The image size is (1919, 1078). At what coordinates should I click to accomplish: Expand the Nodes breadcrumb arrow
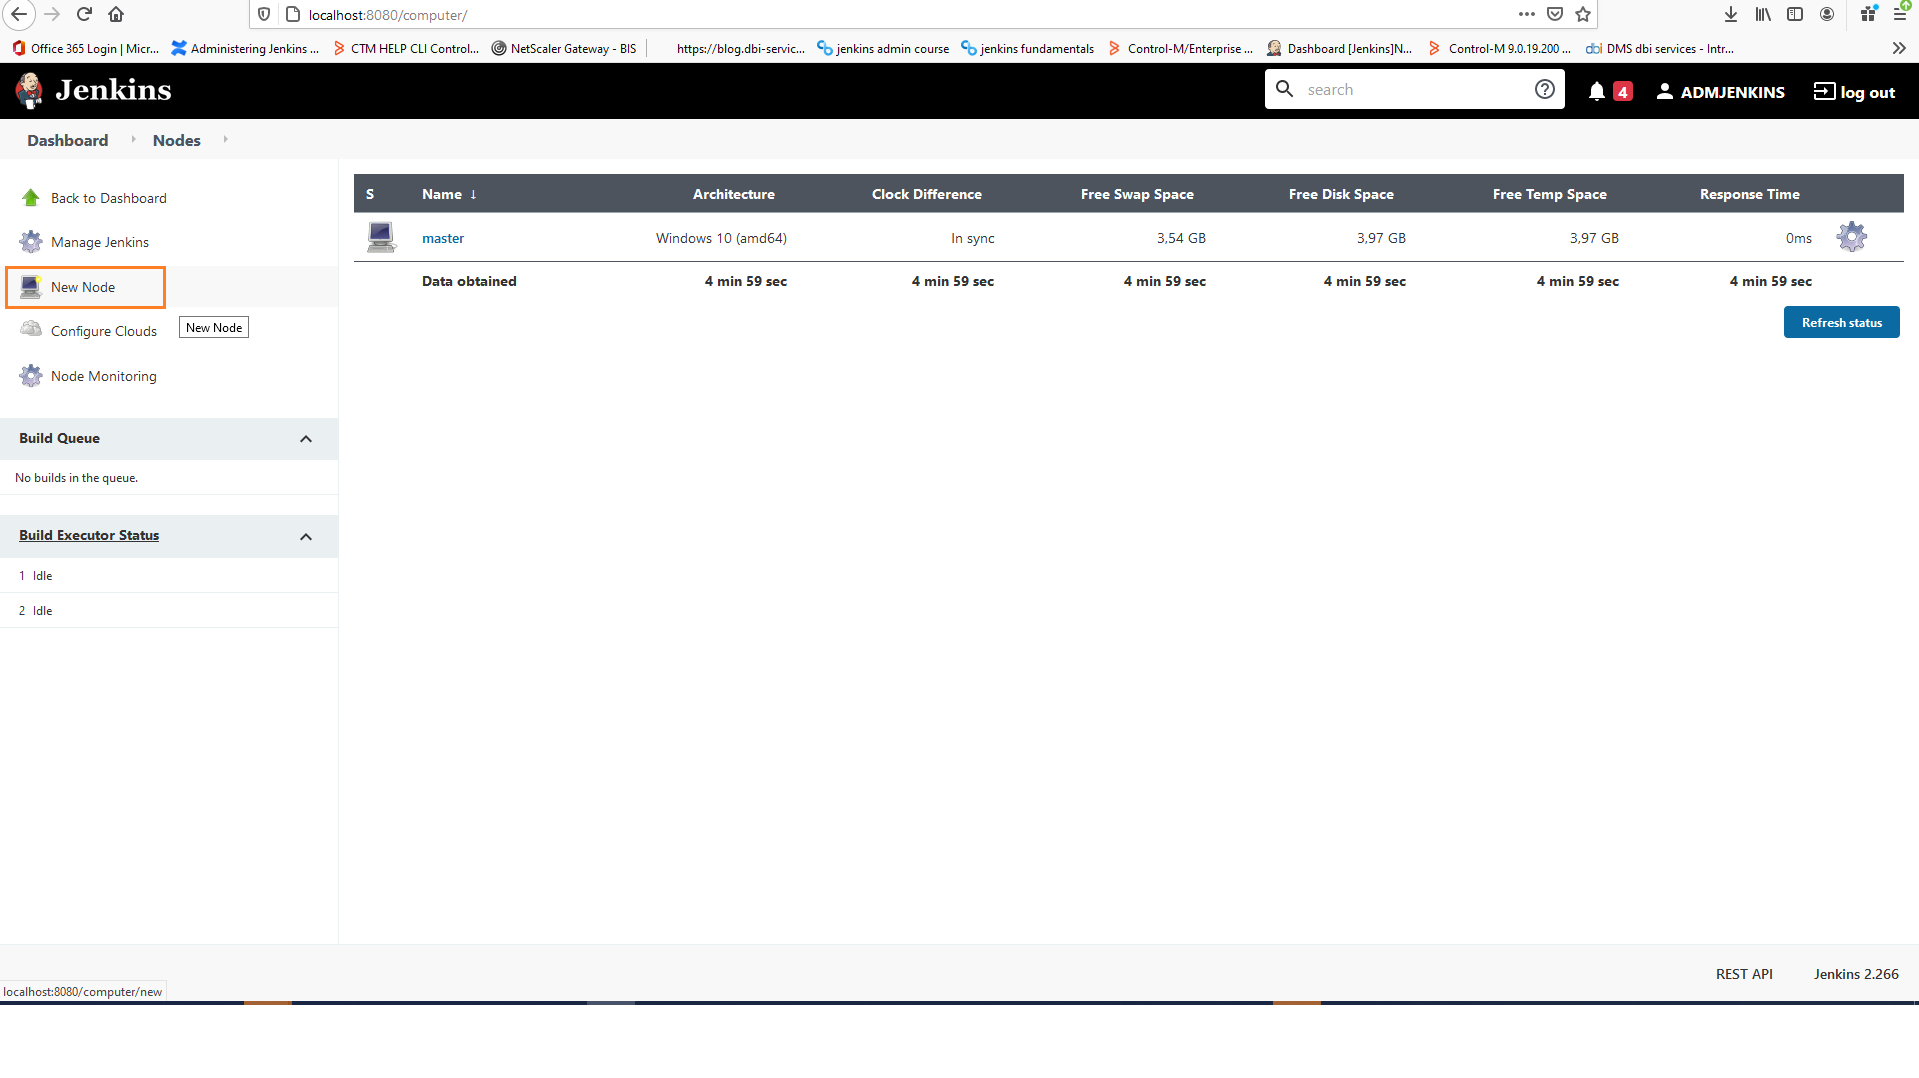226,139
